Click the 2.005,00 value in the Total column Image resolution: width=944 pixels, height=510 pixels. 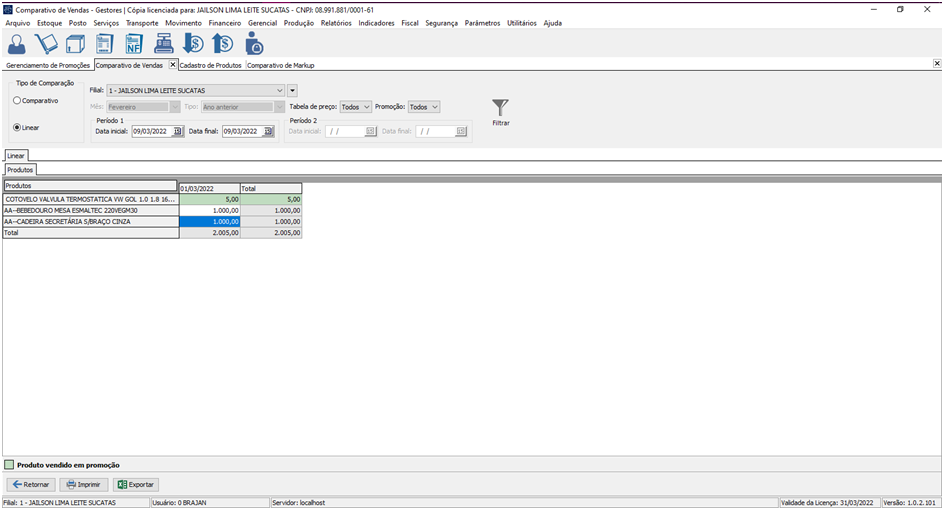tap(271, 232)
